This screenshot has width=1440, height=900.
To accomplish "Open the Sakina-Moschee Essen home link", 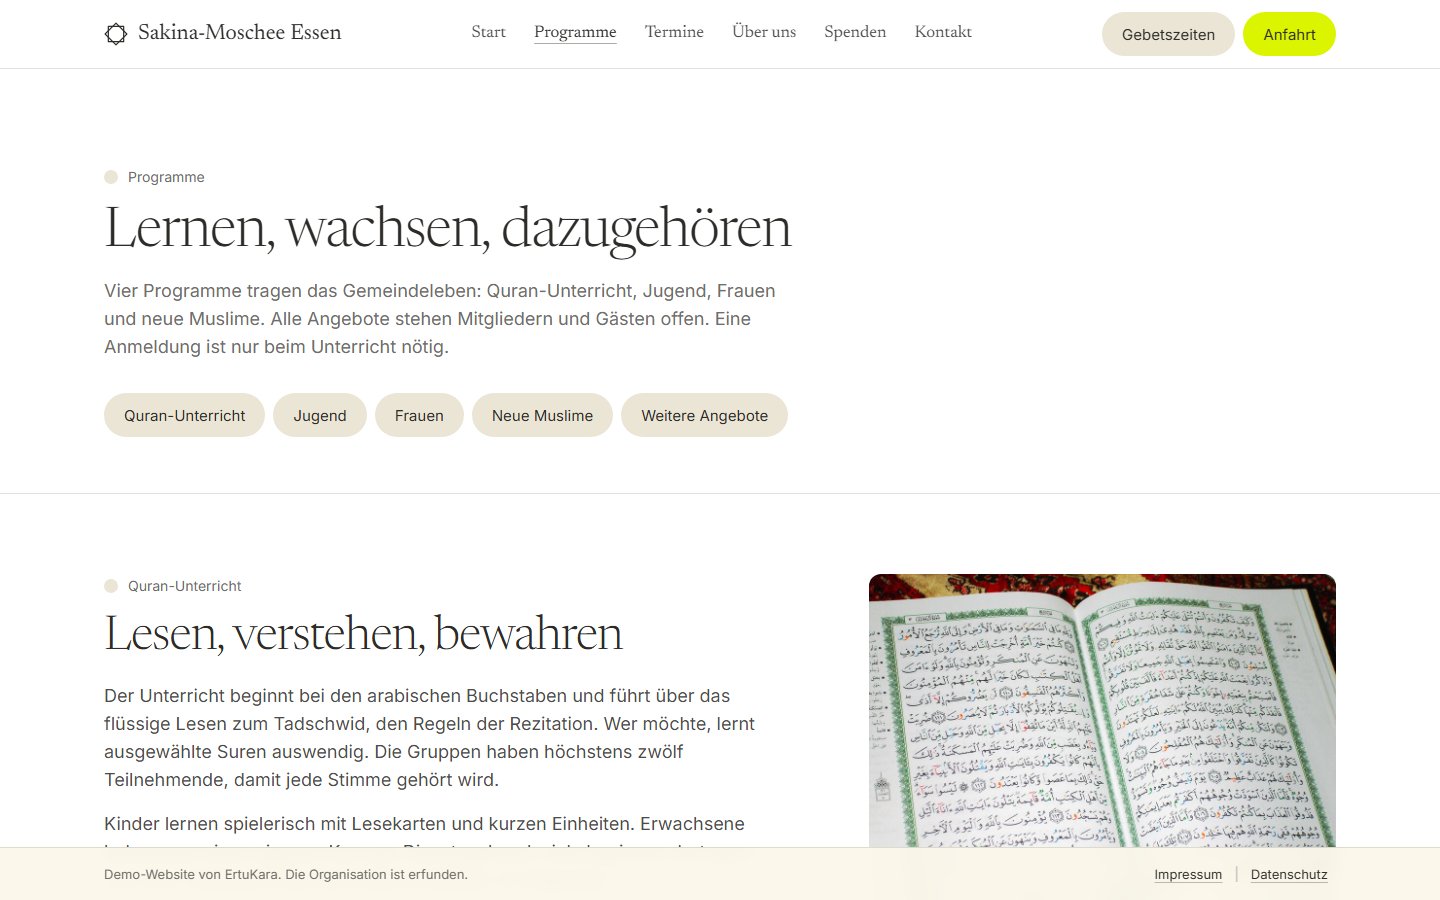I will [x=223, y=33].
